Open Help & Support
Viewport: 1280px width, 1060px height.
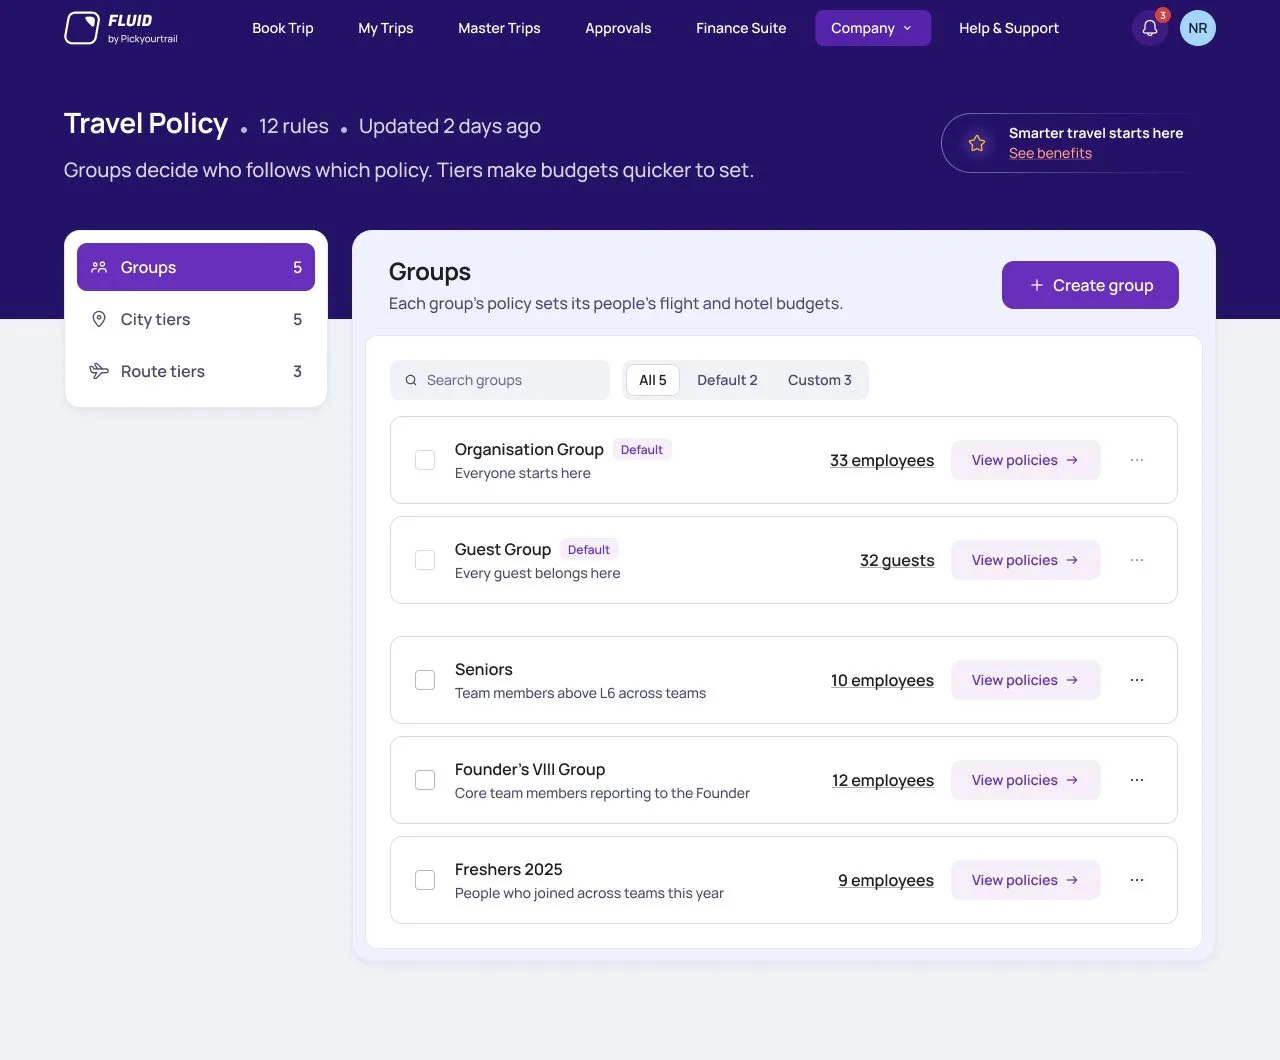(1009, 28)
